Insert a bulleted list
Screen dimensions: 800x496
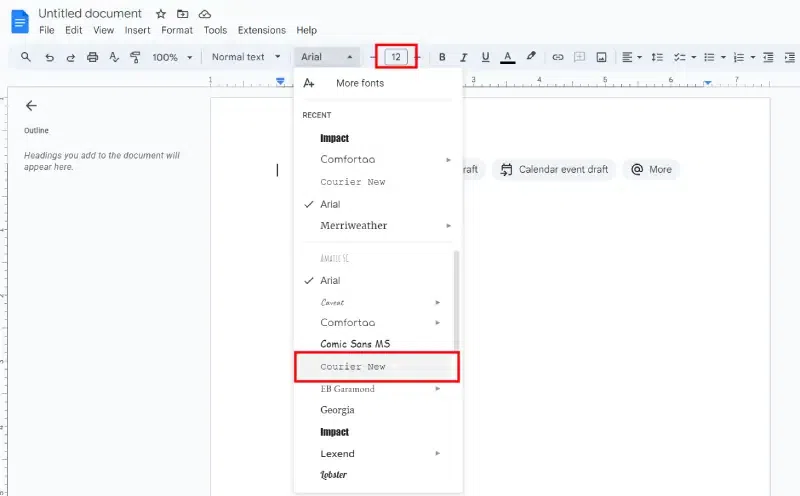click(709, 57)
